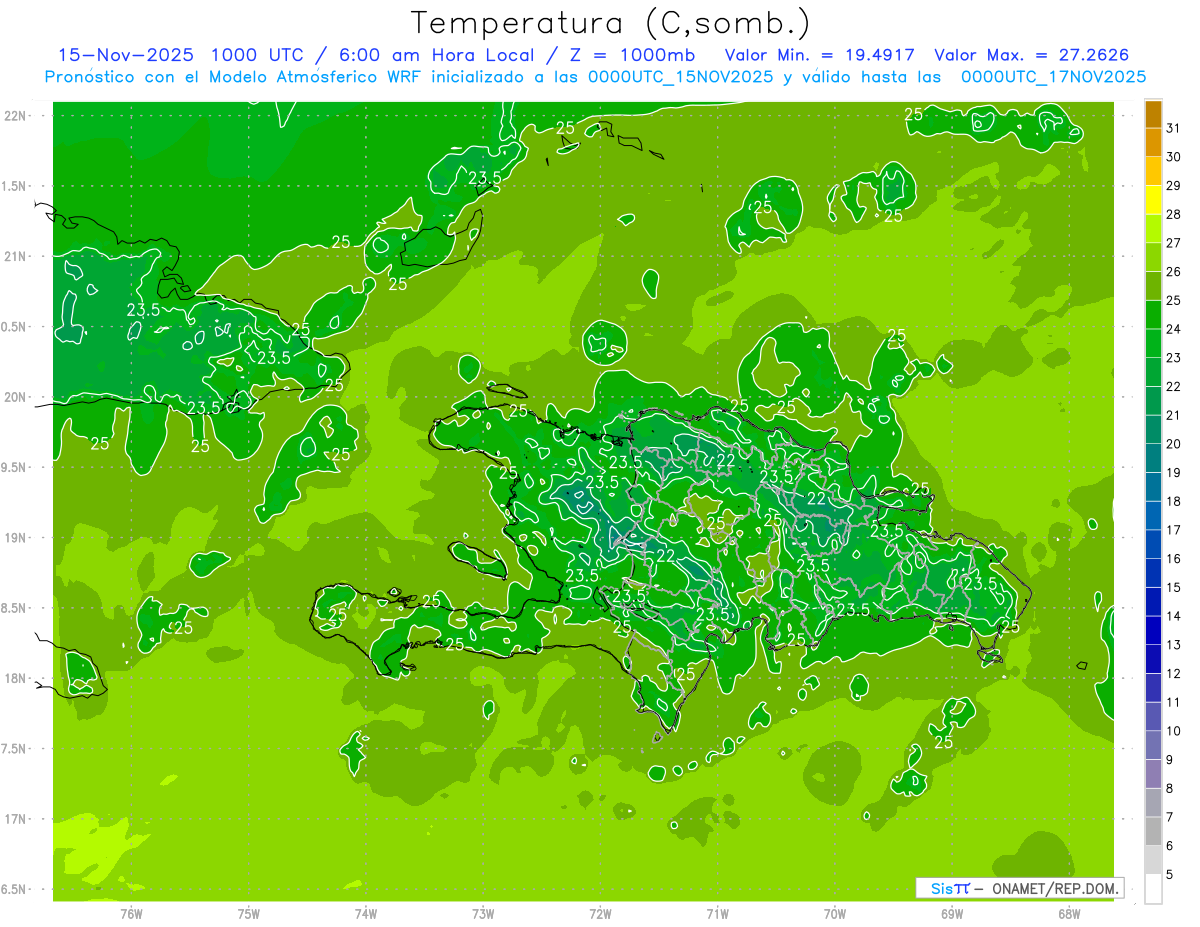Click the '75W' longitude axis label

coord(249,913)
